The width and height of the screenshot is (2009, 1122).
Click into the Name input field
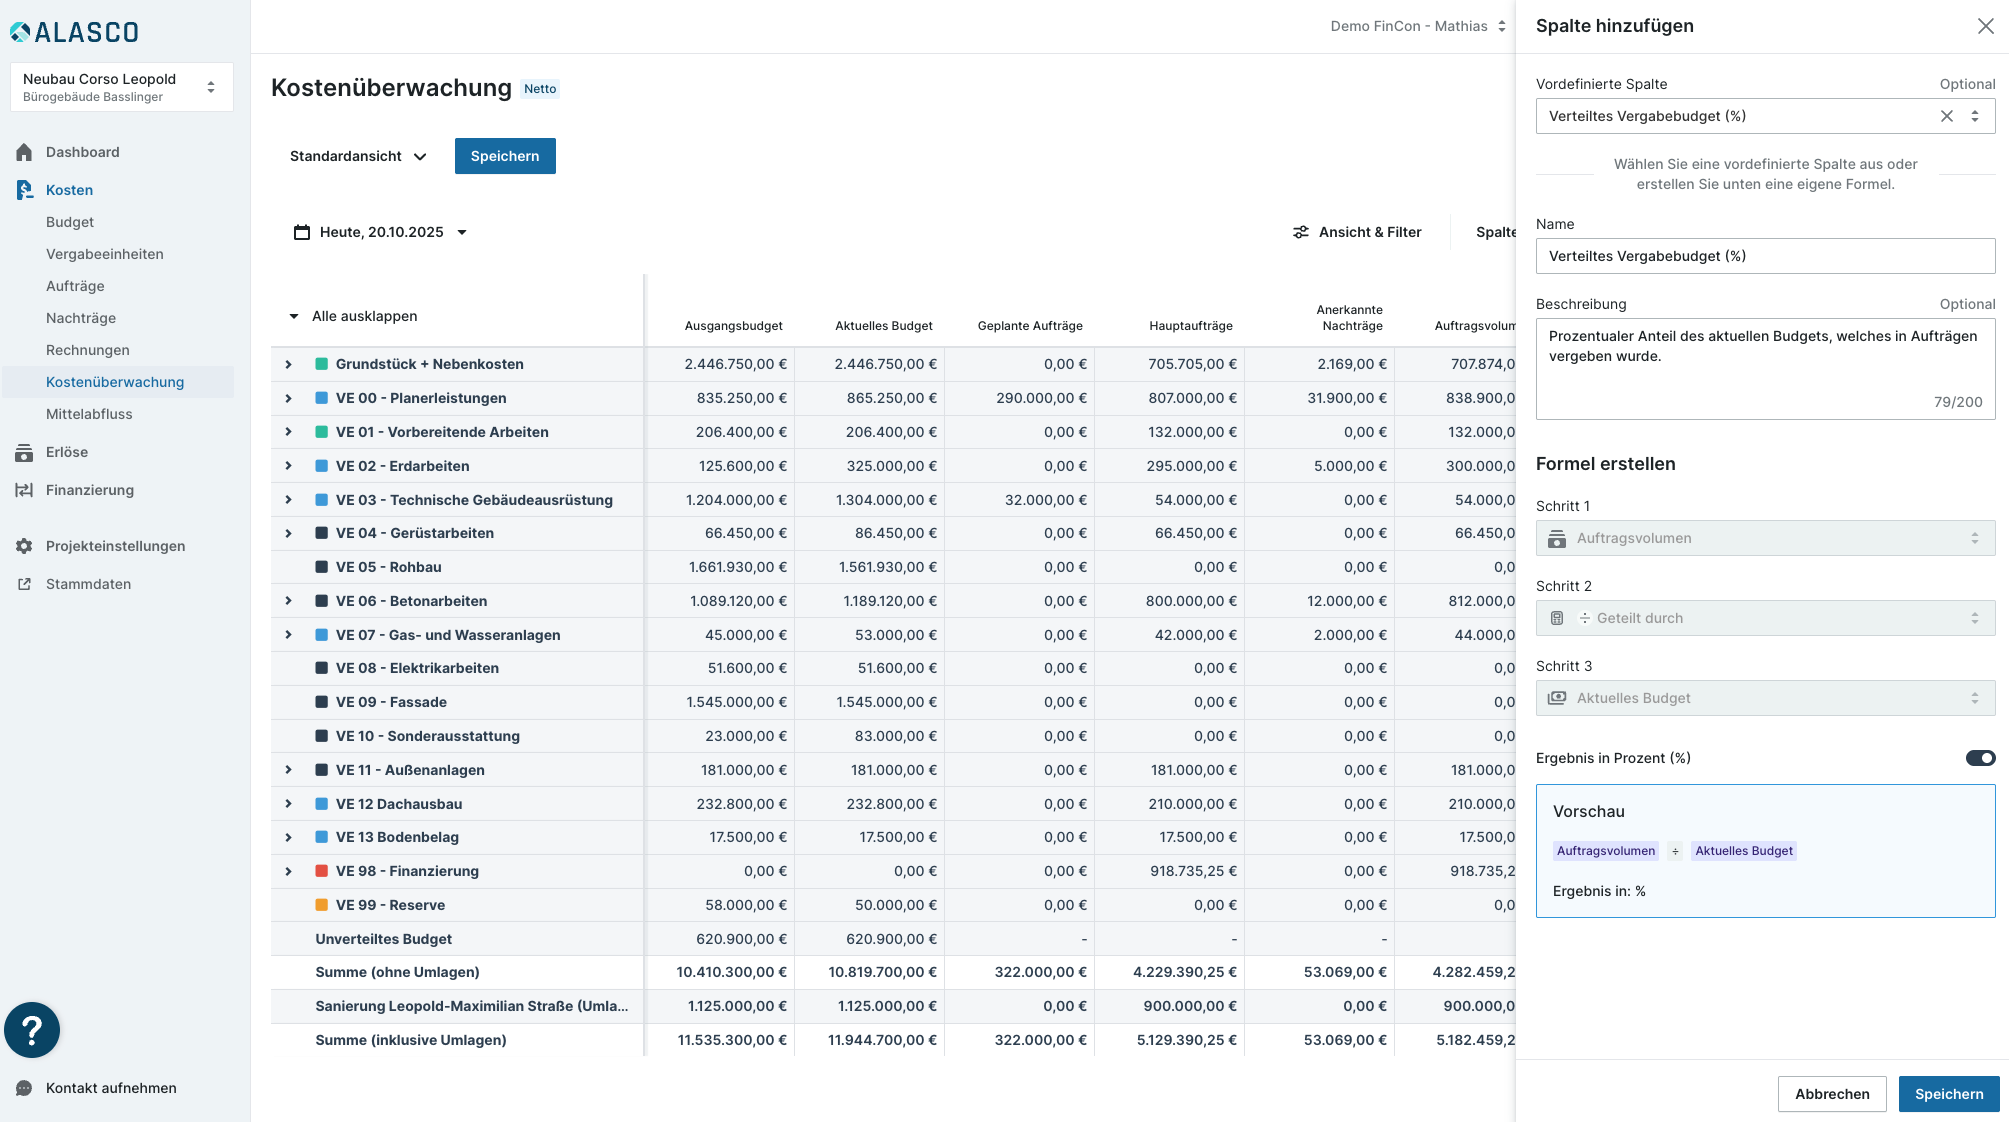pyautogui.click(x=1764, y=256)
